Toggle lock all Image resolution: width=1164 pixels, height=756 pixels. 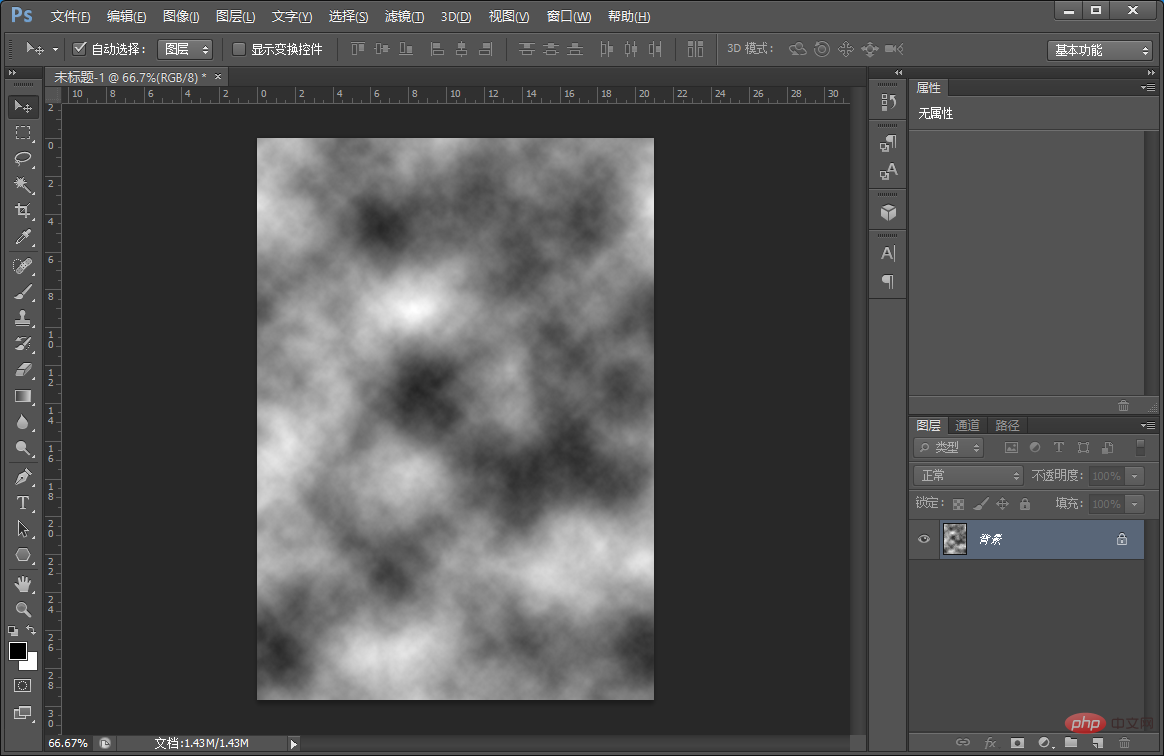point(1024,504)
